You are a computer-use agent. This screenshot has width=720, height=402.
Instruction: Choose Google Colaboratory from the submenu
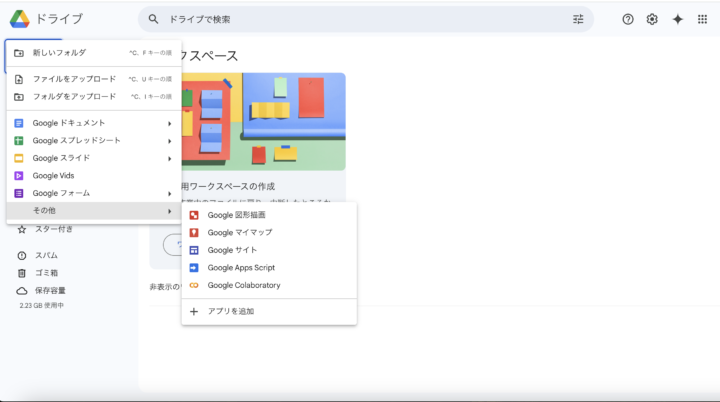269,285
